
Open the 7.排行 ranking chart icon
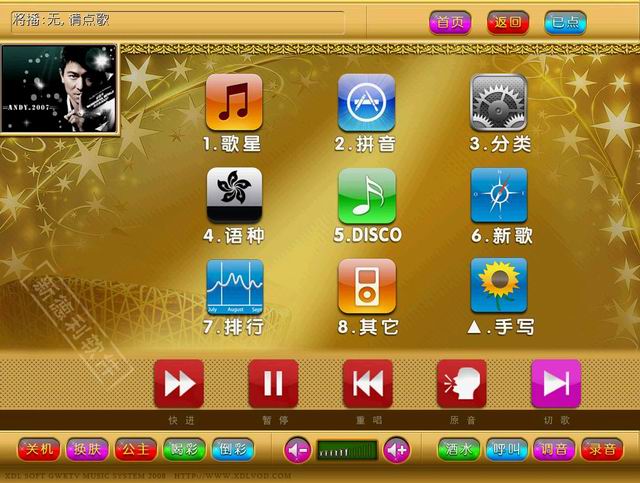click(x=235, y=287)
